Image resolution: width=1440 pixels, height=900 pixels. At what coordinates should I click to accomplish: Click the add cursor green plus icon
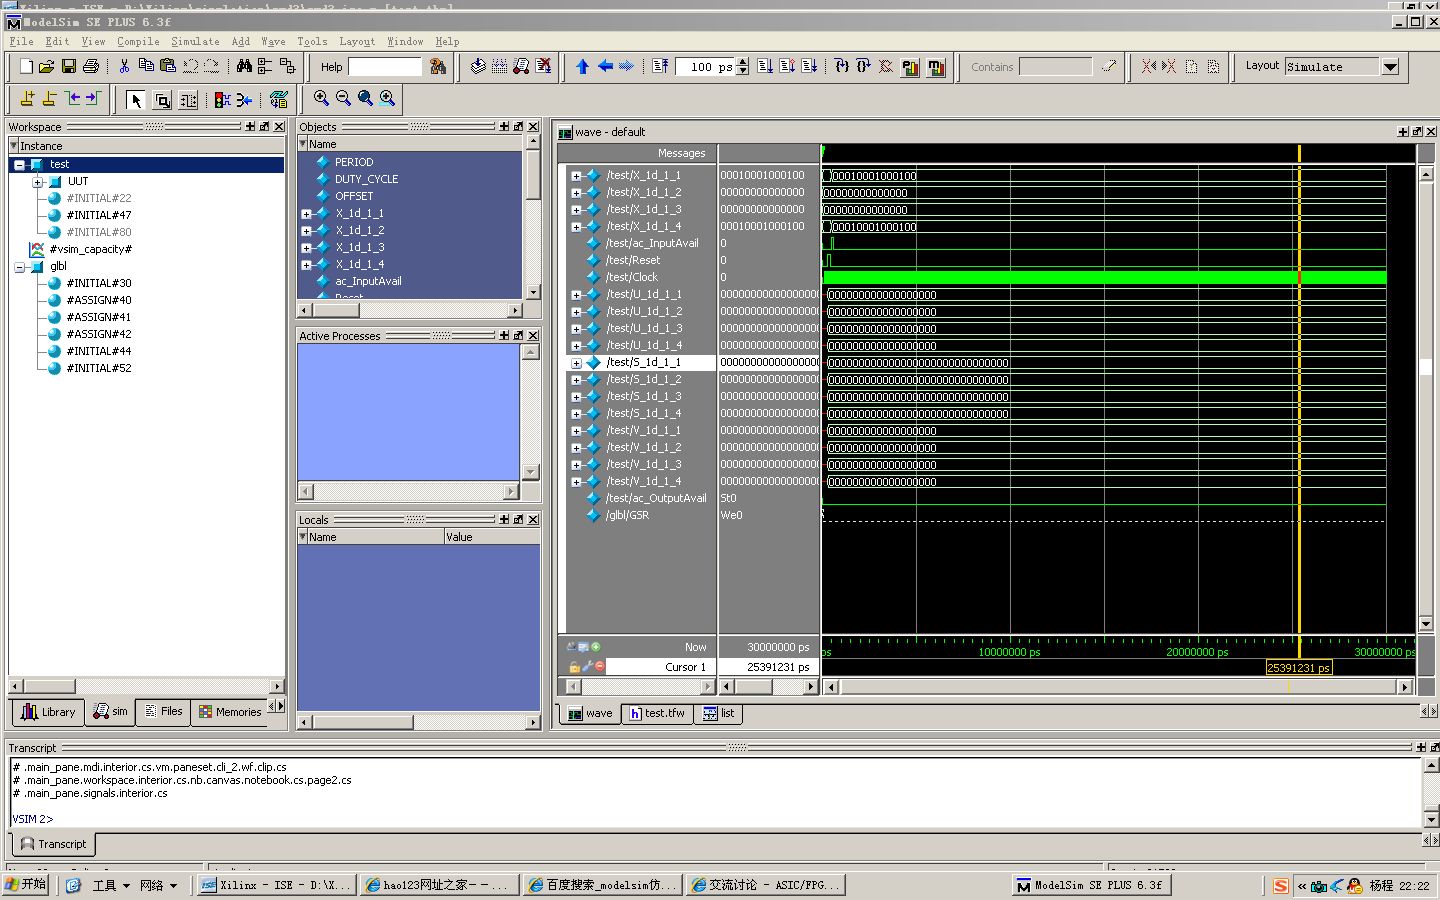pyautogui.click(x=596, y=647)
